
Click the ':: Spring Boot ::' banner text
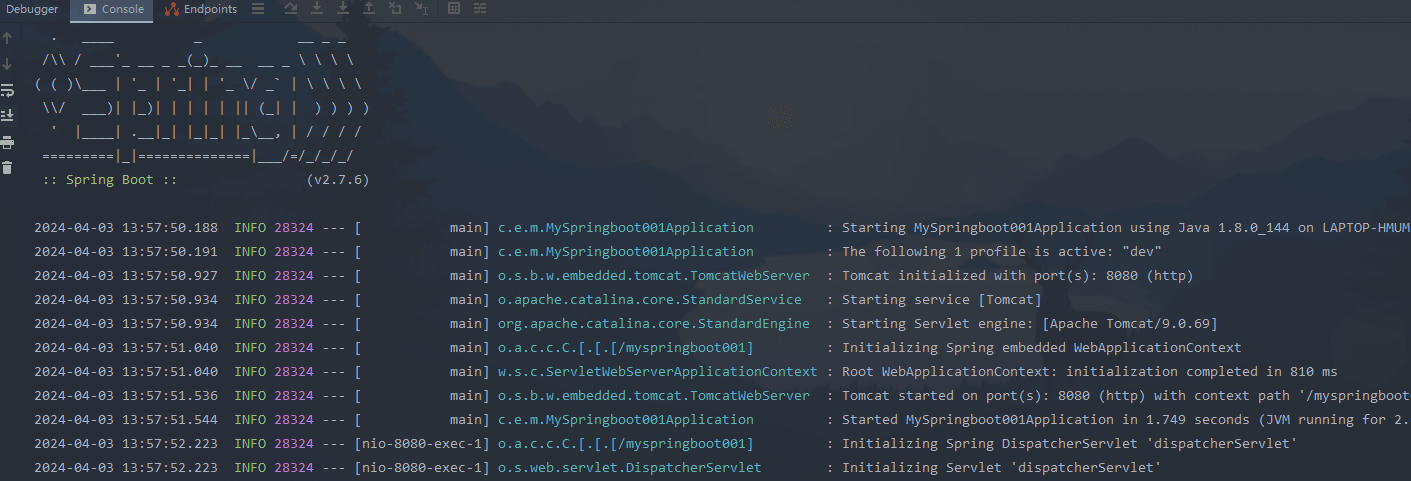tap(110, 180)
